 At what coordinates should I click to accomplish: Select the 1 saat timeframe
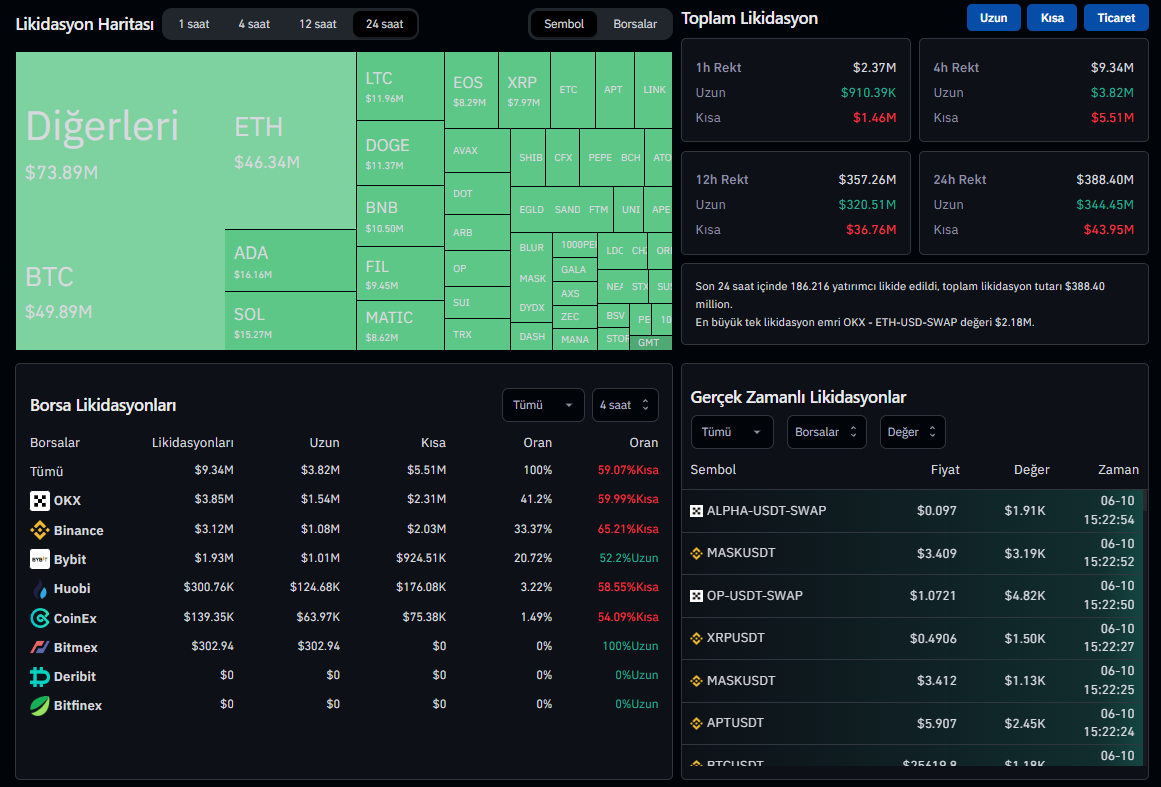[194, 24]
